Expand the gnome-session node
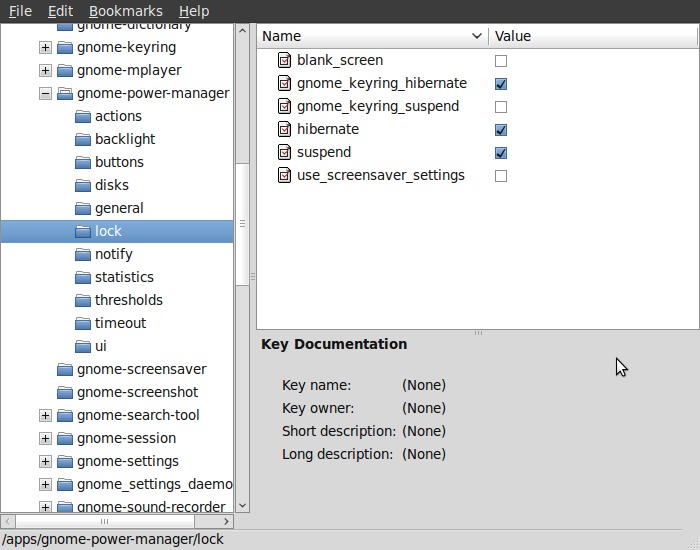The width and height of the screenshot is (700, 550). tap(45, 438)
